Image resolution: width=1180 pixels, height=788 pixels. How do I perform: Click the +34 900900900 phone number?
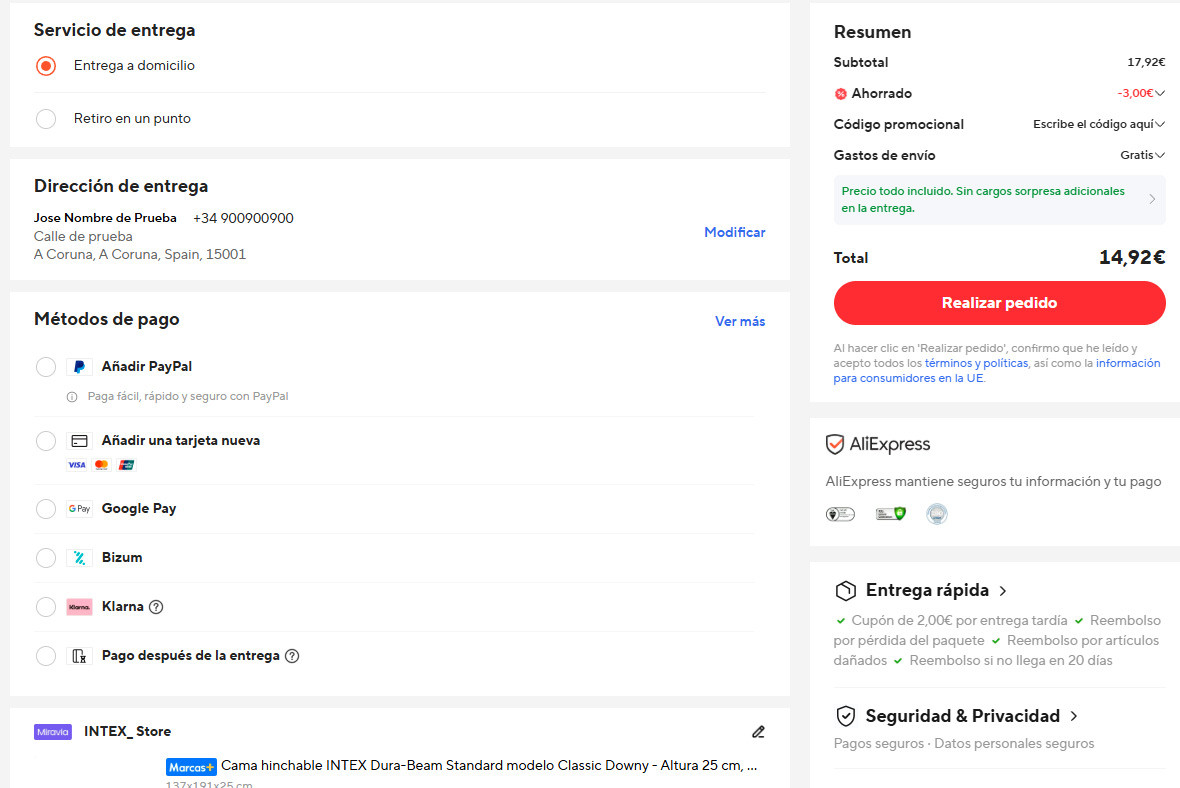tap(243, 218)
